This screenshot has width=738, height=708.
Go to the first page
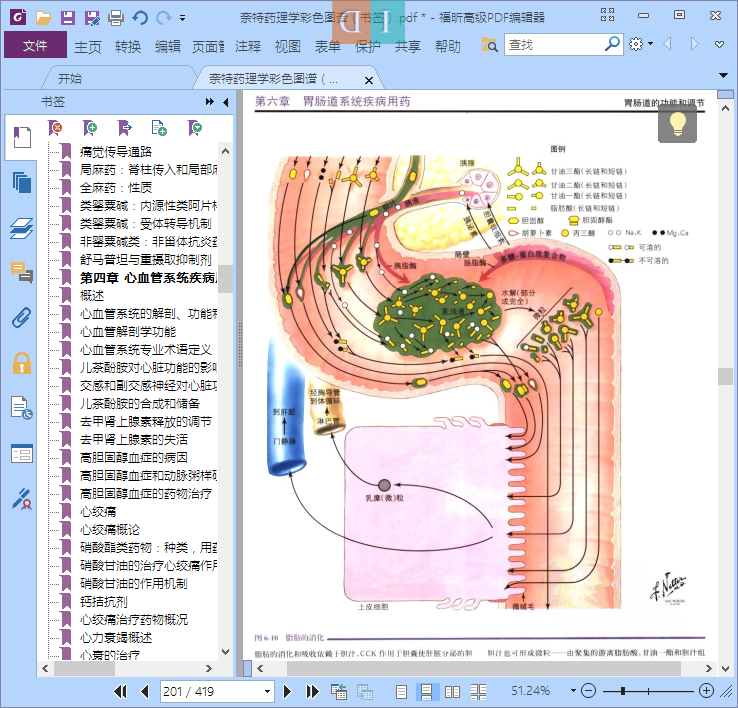point(120,691)
